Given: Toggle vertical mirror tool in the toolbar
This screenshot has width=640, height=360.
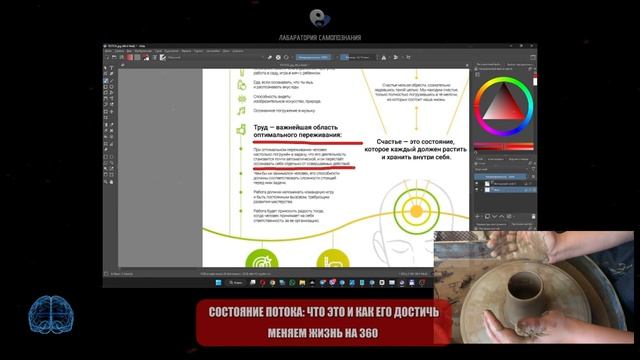Looking at the screenshot, I should (396, 58).
